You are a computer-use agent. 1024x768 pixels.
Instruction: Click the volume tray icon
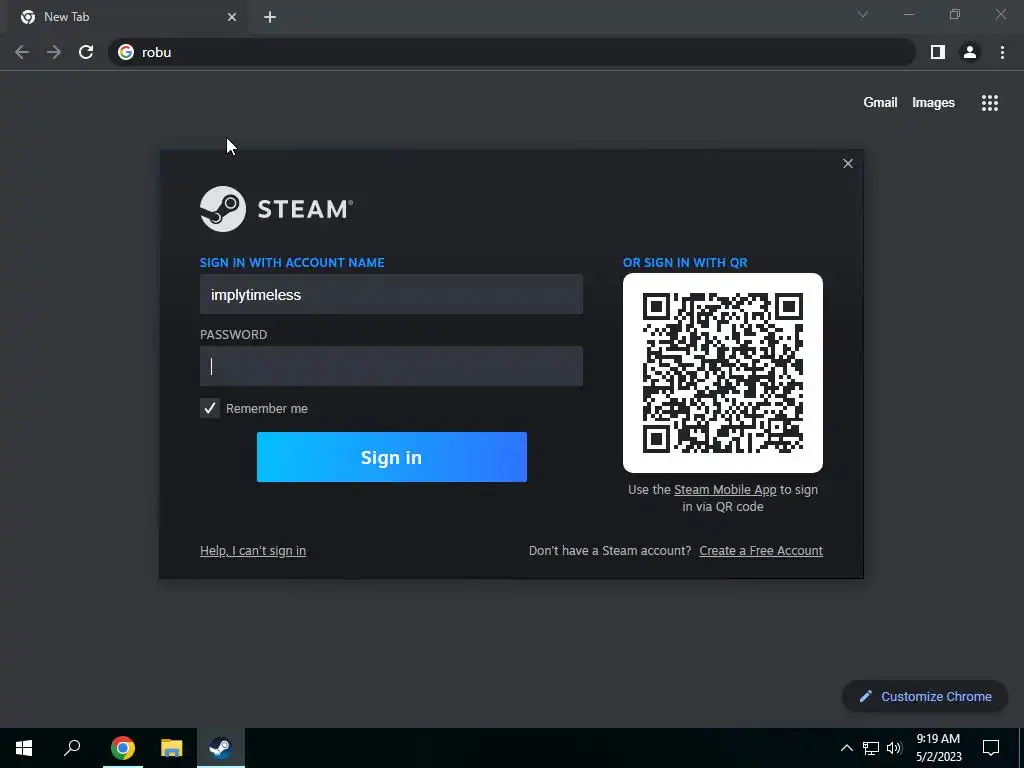point(894,748)
